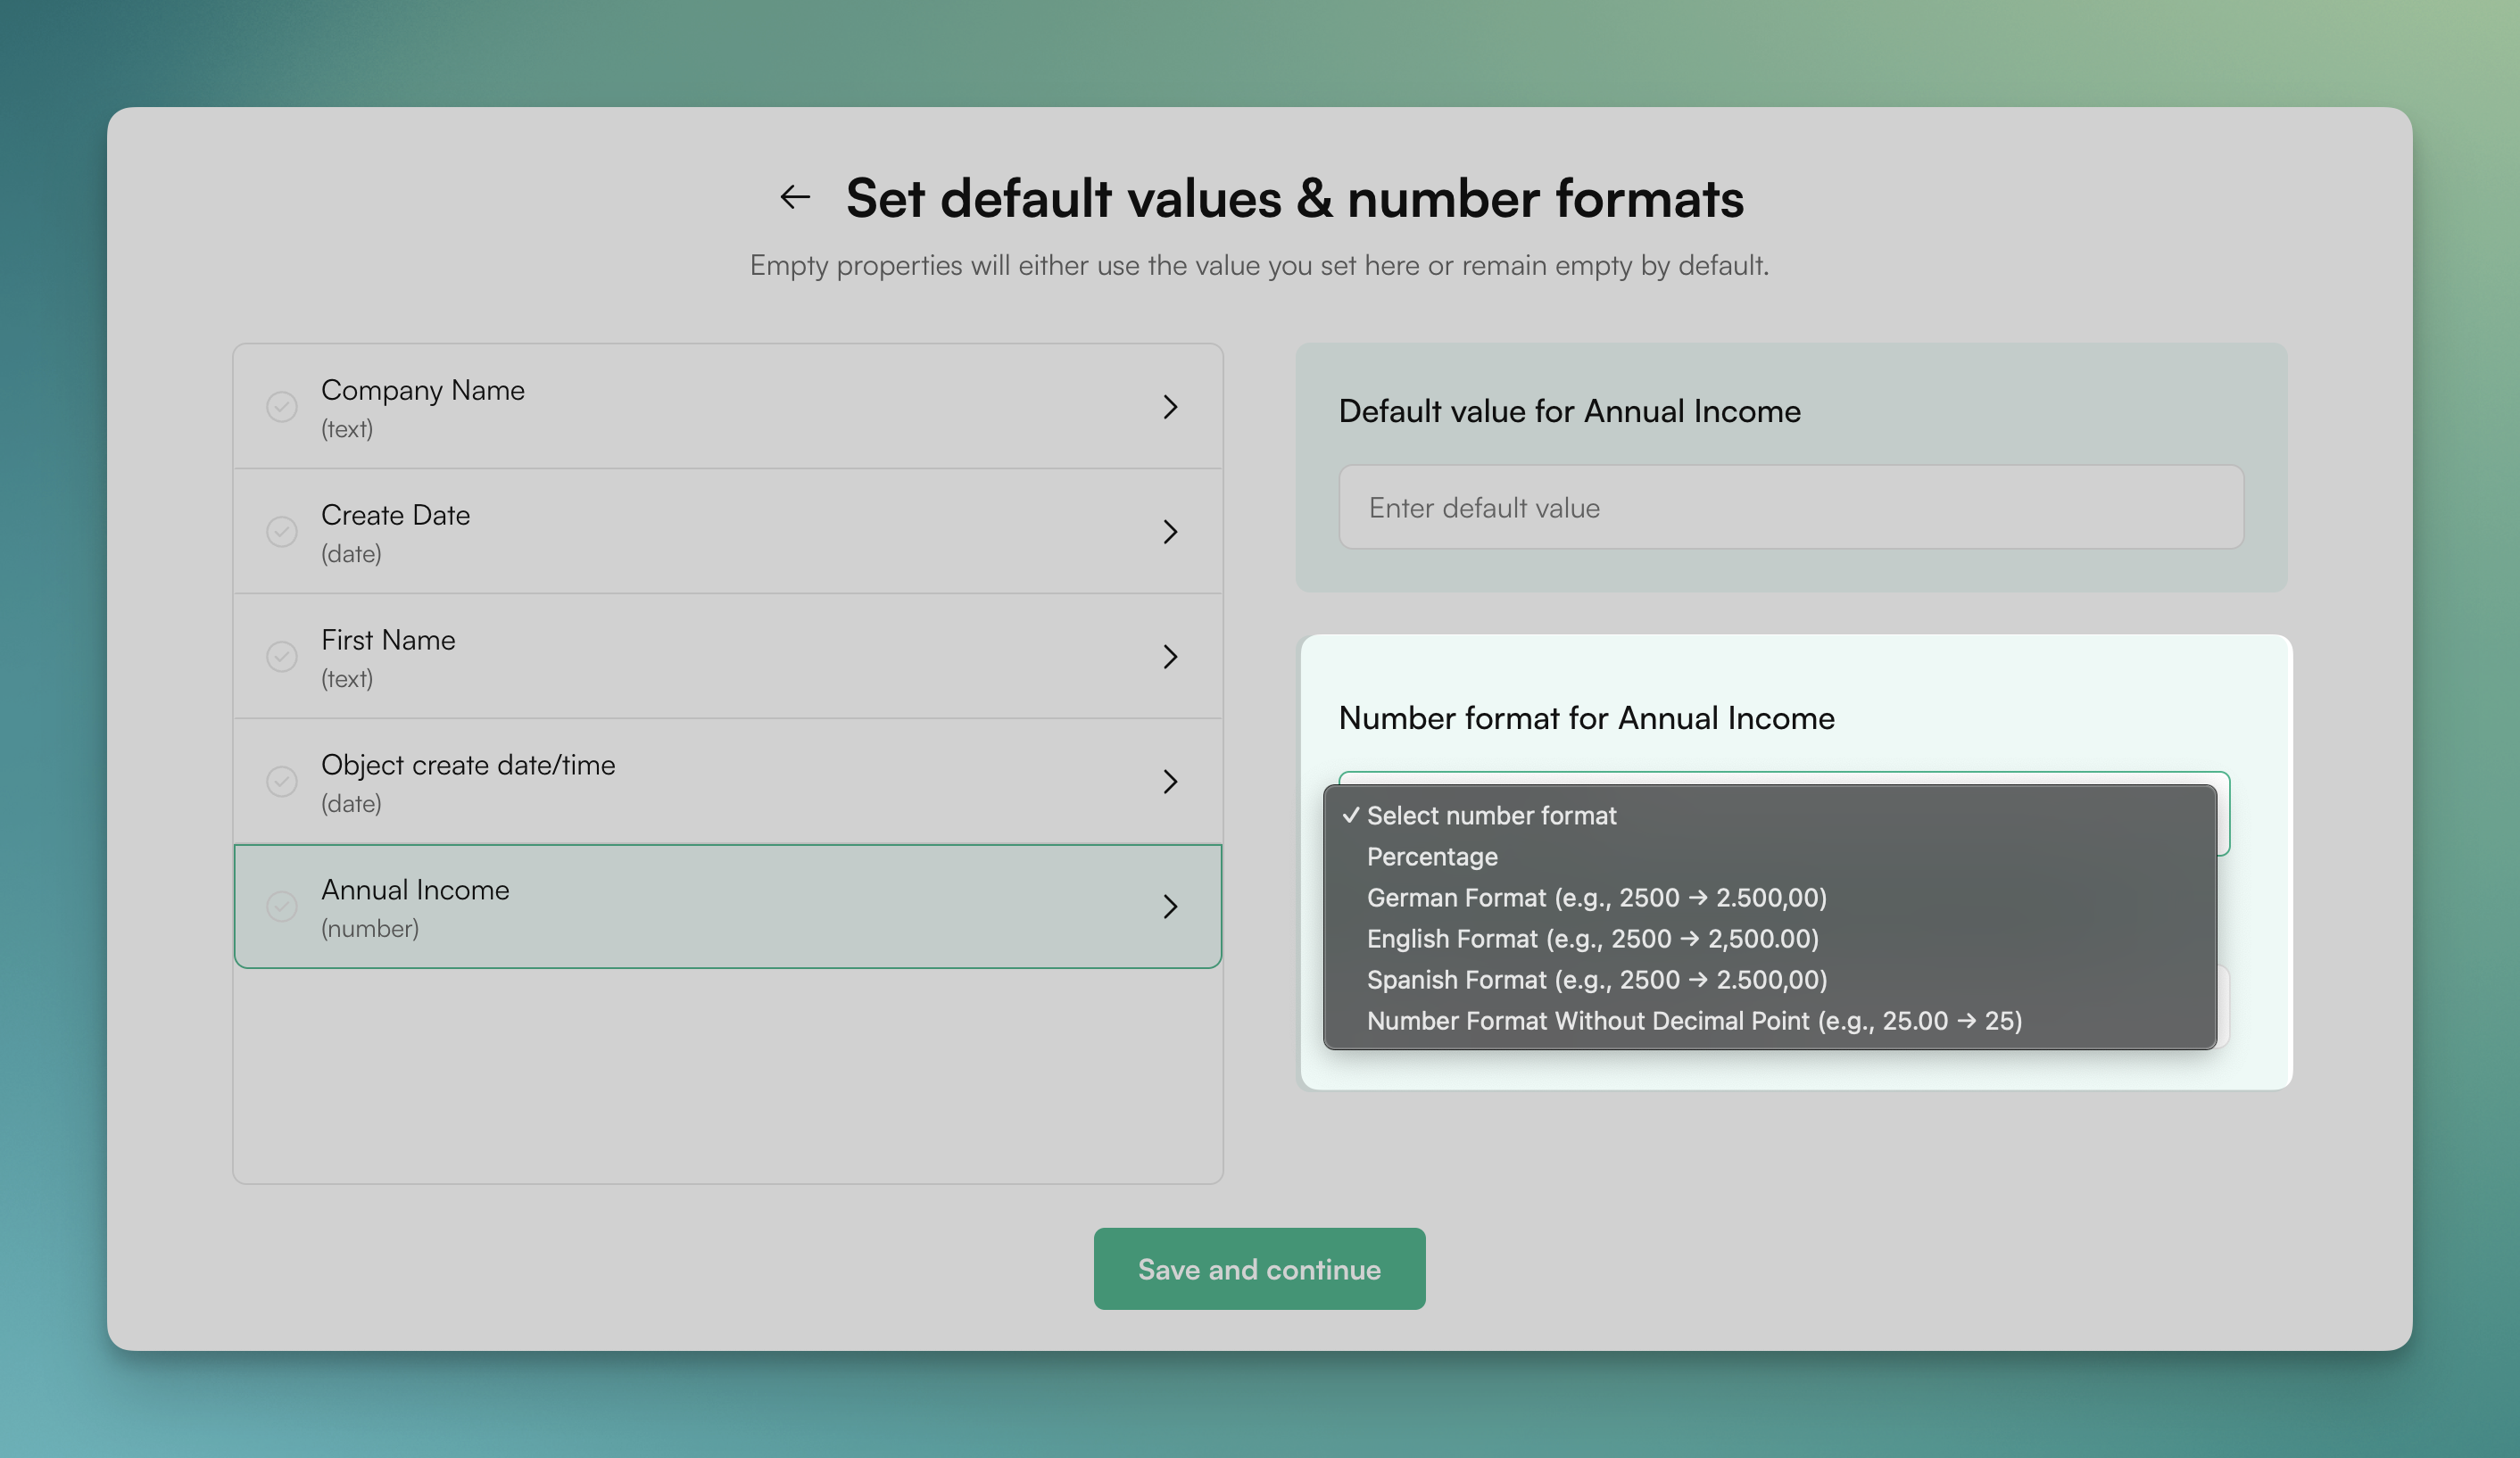Toggle the completion indicator for Create Date

click(282, 531)
